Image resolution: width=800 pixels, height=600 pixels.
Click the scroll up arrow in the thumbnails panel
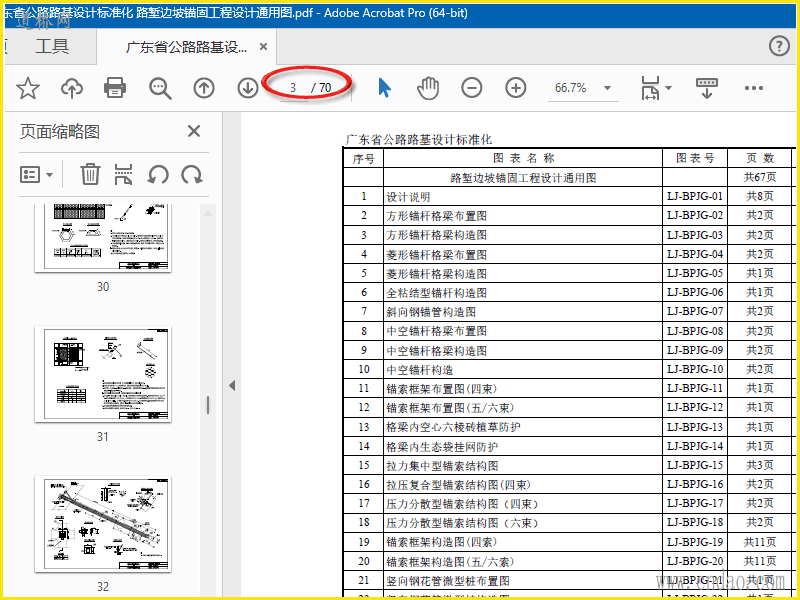[208, 213]
